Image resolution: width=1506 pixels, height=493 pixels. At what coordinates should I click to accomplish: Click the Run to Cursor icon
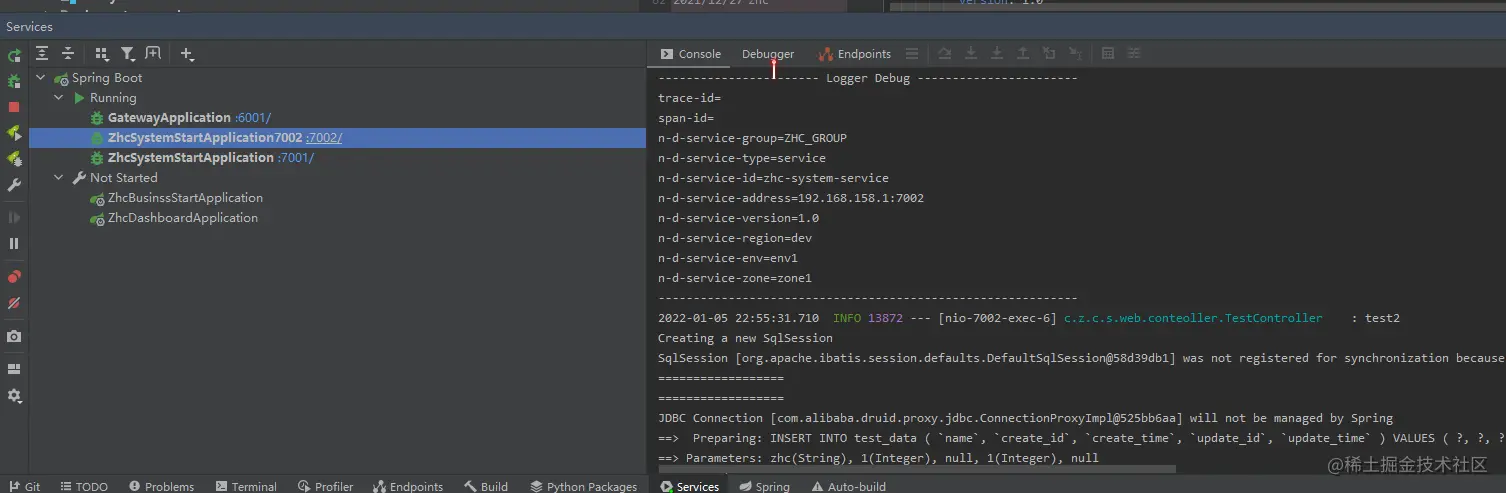point(1075,54)
